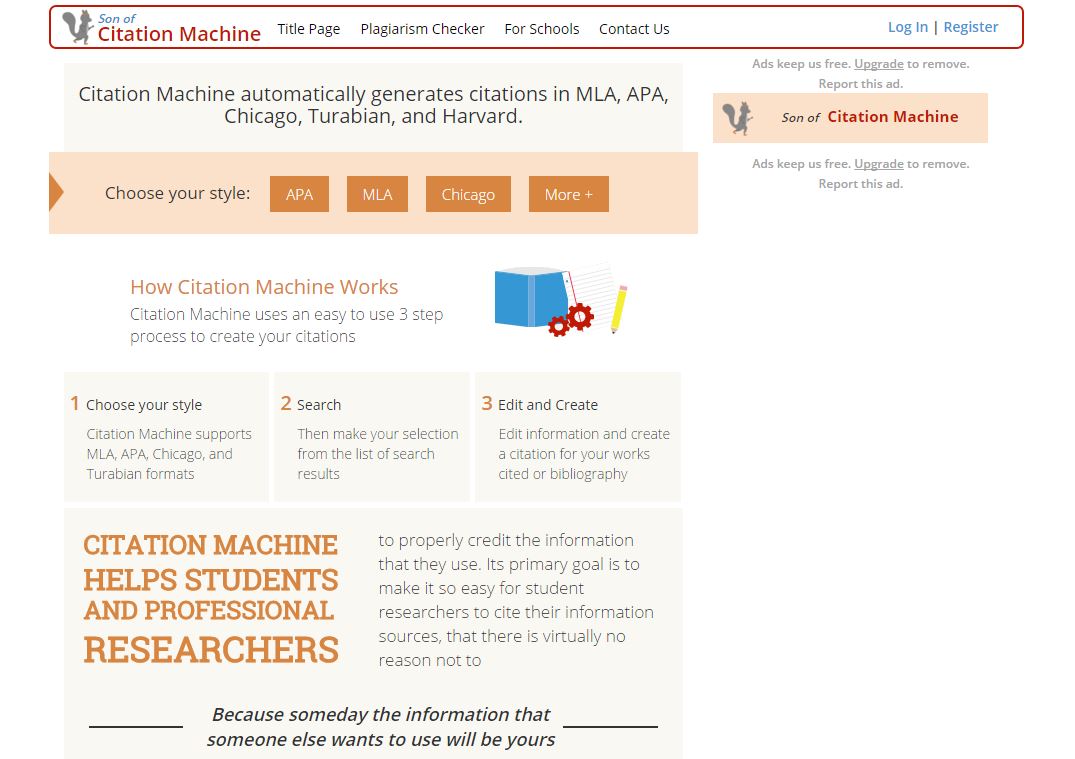Expand the More + styles button
This screenshot has height=759, width=1075.
(x=568, y=194)
